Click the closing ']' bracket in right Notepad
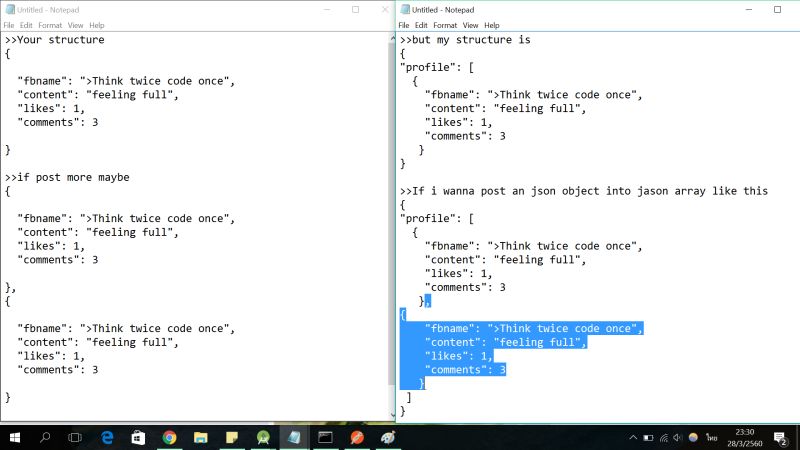The height and width of the screenshot is (450, 800). click(x=409, y=397)
